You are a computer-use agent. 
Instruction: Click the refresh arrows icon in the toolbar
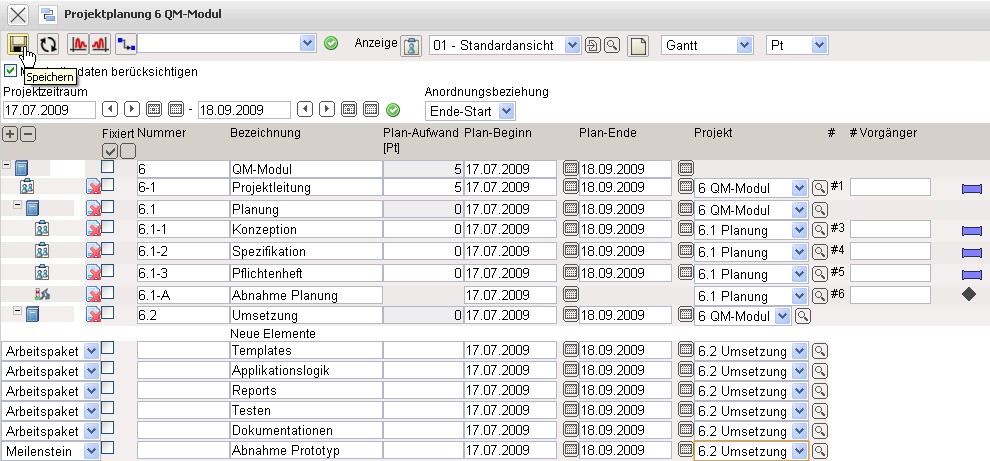[48, 44]
